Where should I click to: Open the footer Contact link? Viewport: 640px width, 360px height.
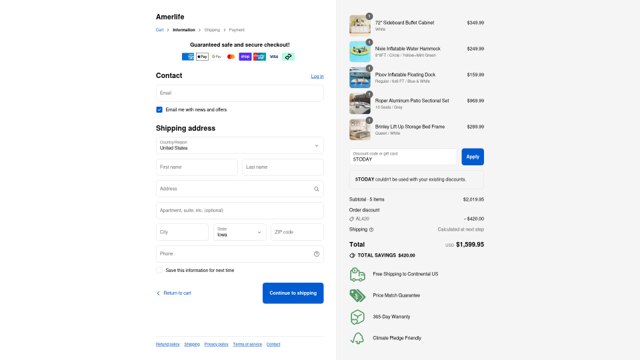click(273, 344)
